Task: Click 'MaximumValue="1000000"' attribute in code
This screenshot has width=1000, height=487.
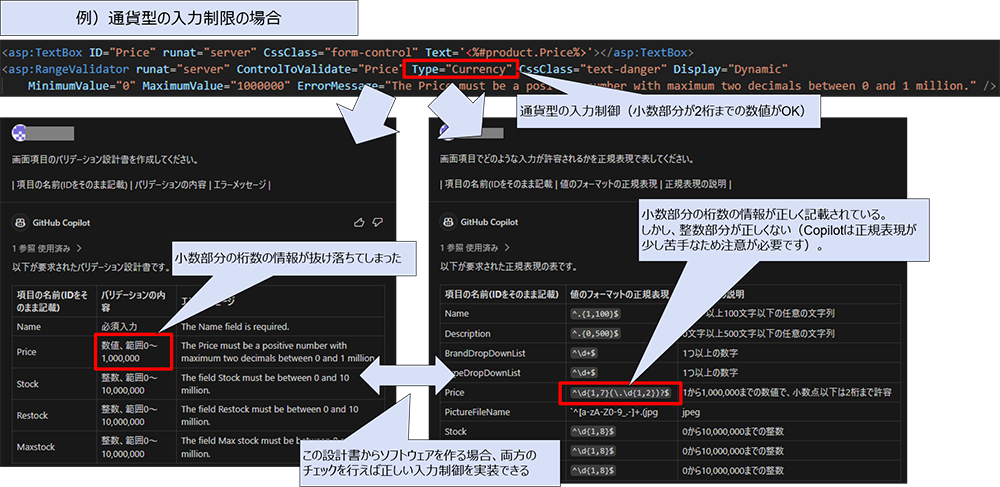Action: 217,85
